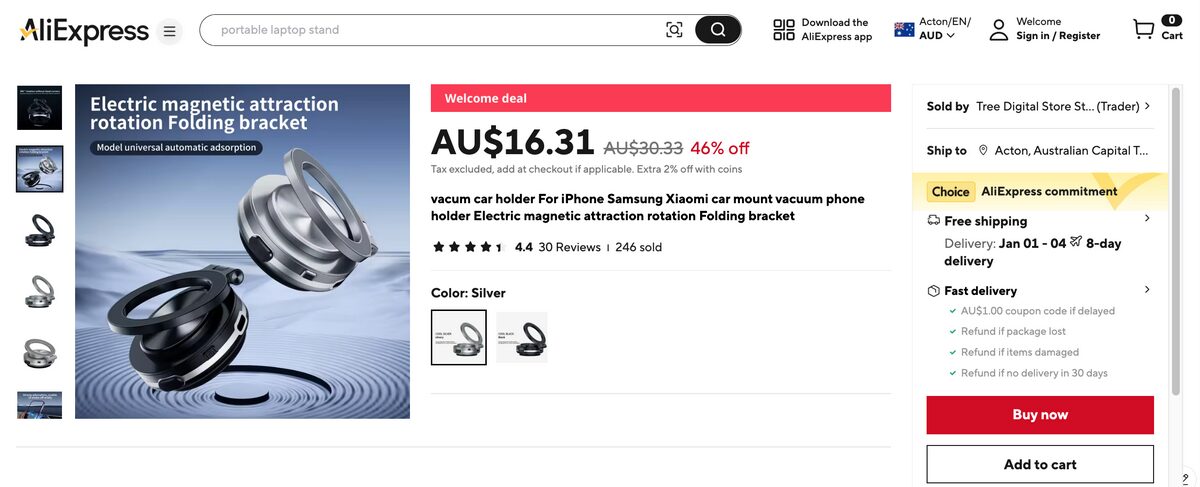This screenshot has width=1200, height=487.
Task: Open the shopping cart icon
Action: (1143, 29)
